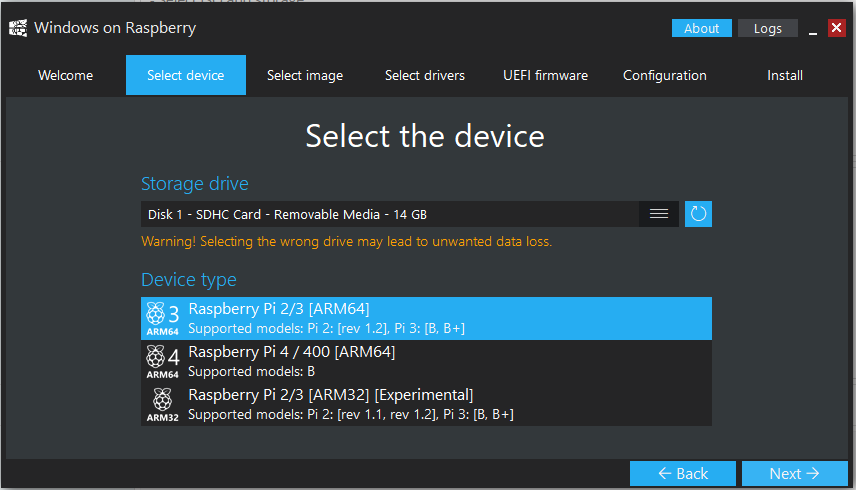Close the Windows on Raspberry window
856x490 pixels.
[836, 28]
